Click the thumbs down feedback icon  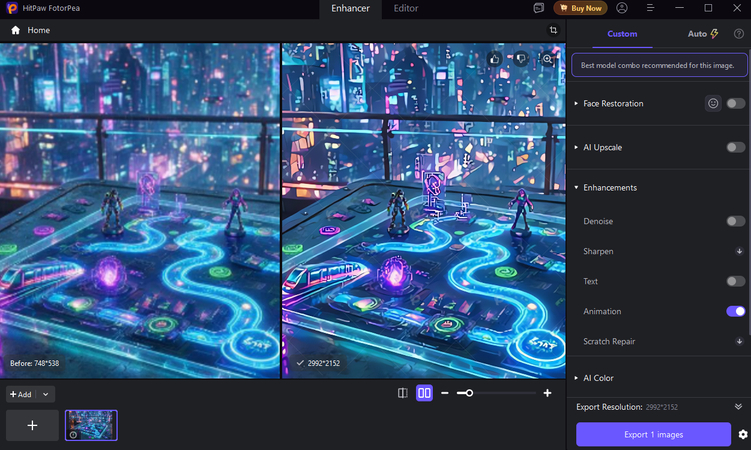point(521,59)
